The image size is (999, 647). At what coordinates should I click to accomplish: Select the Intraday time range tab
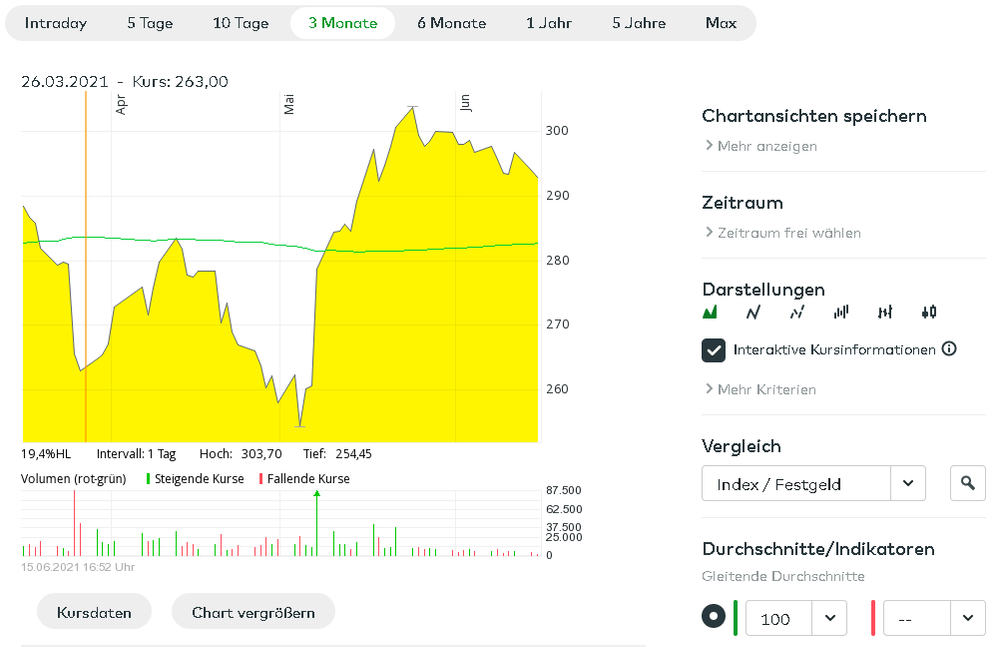tap(57, 22)
